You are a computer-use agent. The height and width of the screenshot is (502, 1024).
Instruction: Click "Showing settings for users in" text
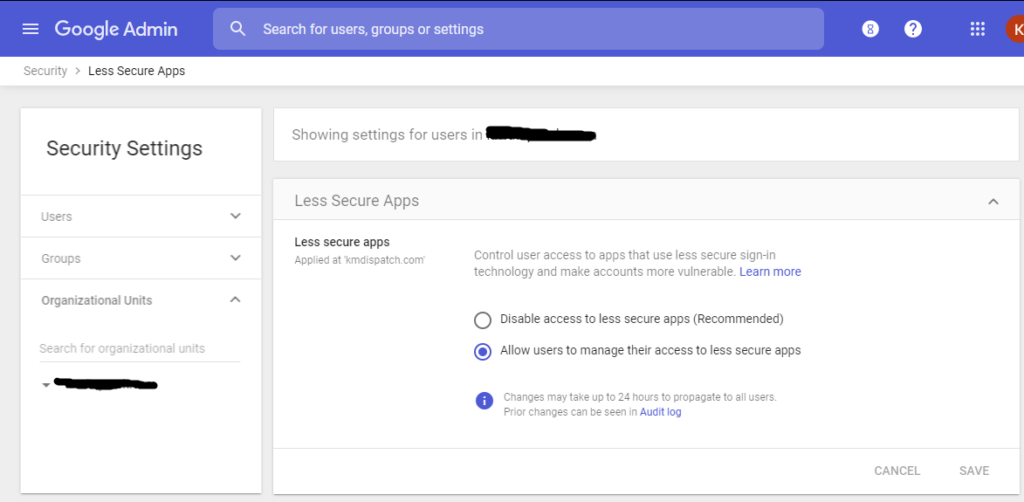pyautogui.click(x=387, y=135)
